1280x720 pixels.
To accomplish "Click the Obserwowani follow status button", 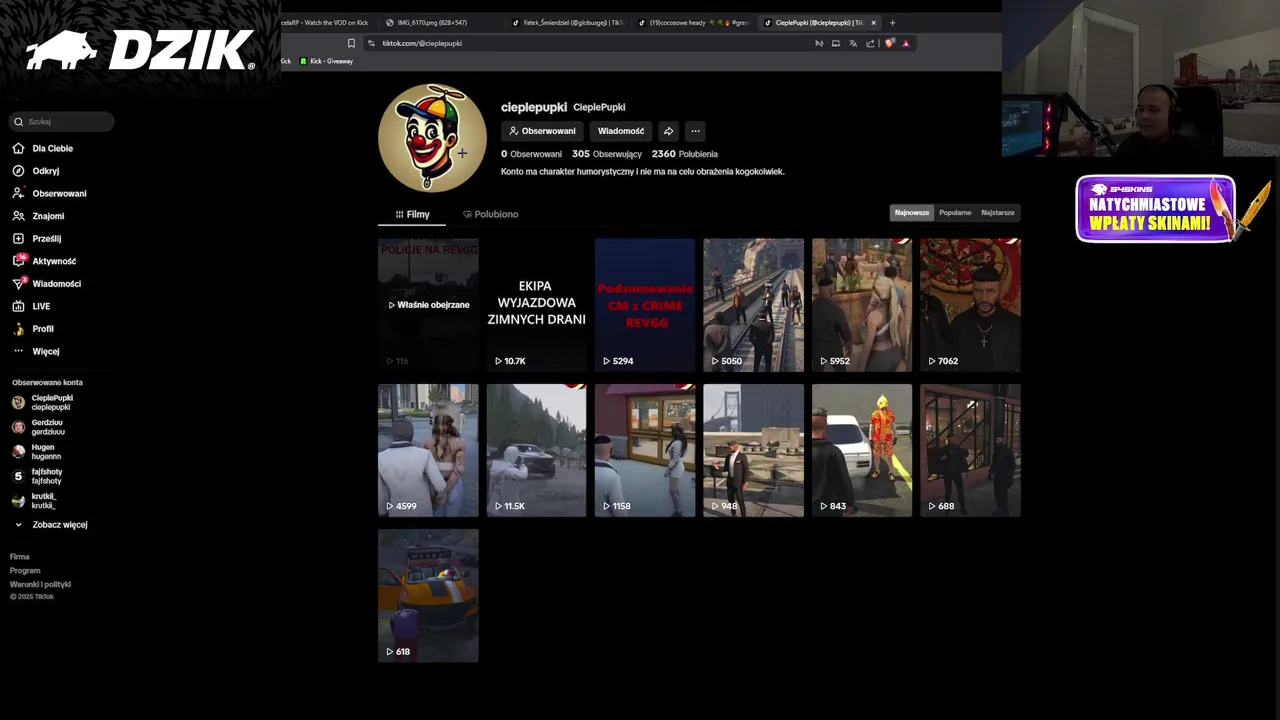I will coord(542,131).
